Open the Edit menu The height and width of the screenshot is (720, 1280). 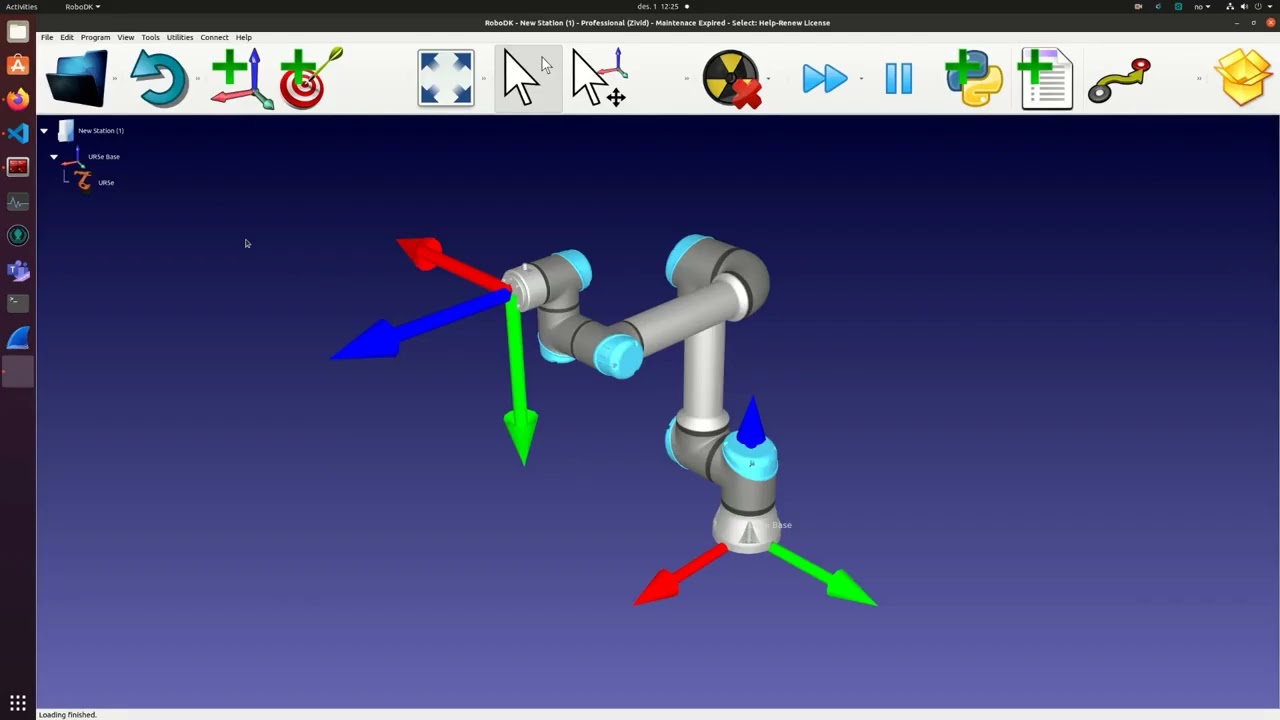click(x=67, y=37)
